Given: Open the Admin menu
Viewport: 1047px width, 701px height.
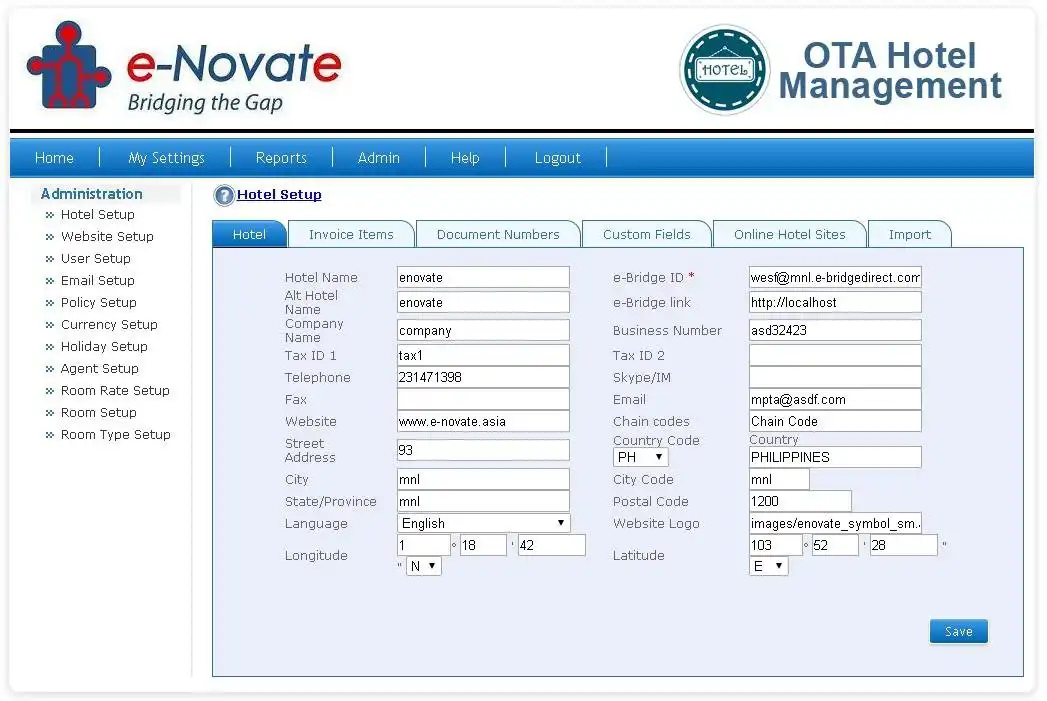Looking at the screenshot, I should point(379,158).
